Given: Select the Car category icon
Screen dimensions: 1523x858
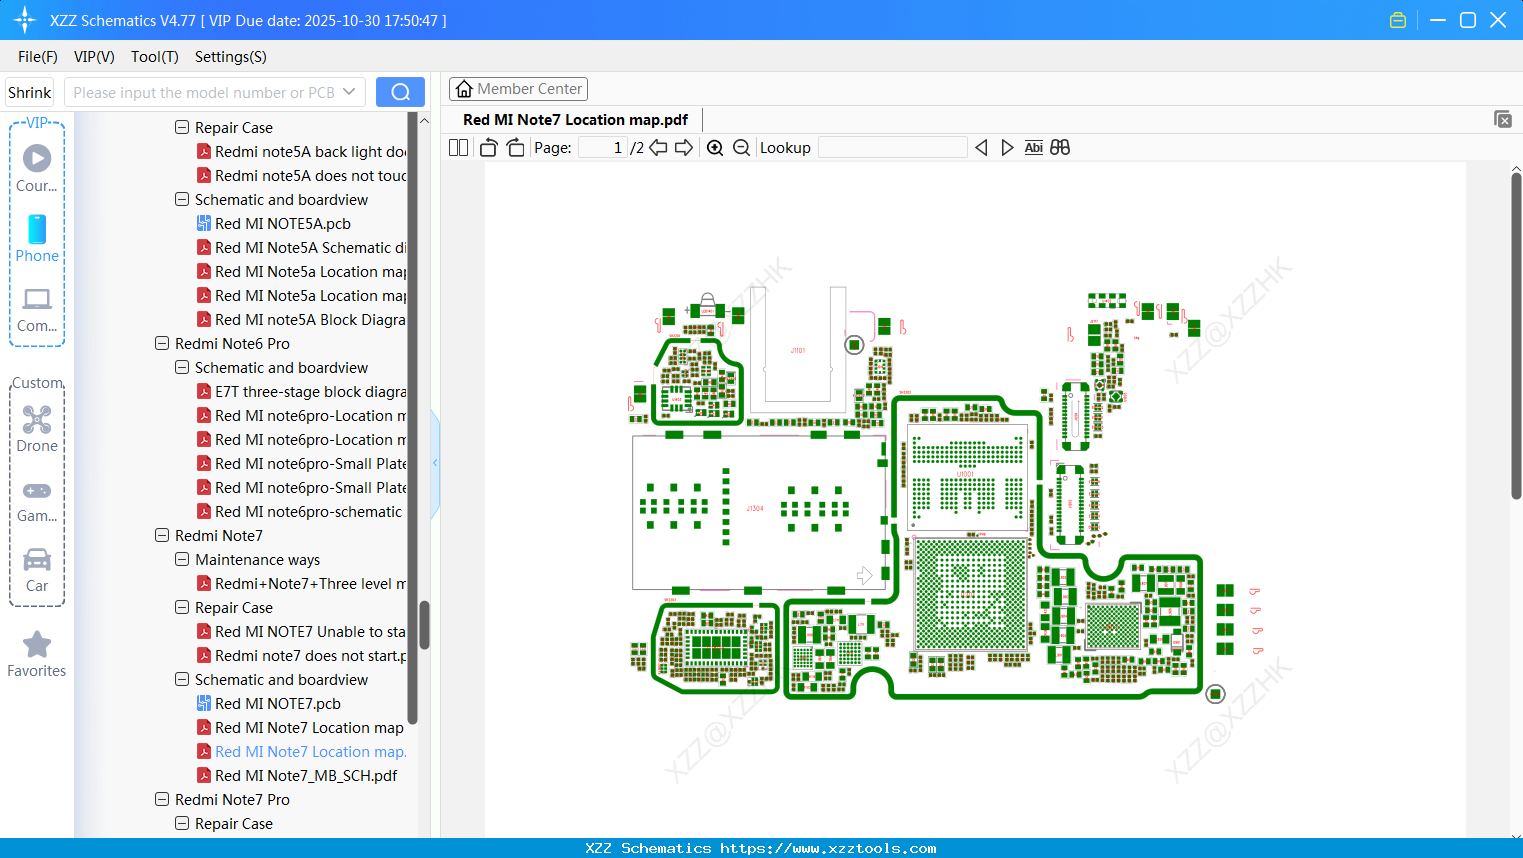Looking at the screenshot, I should click(37, 569).
